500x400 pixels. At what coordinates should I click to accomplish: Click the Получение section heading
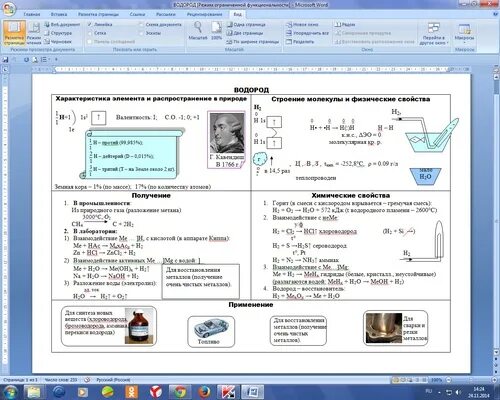click(x=151, y=196)
